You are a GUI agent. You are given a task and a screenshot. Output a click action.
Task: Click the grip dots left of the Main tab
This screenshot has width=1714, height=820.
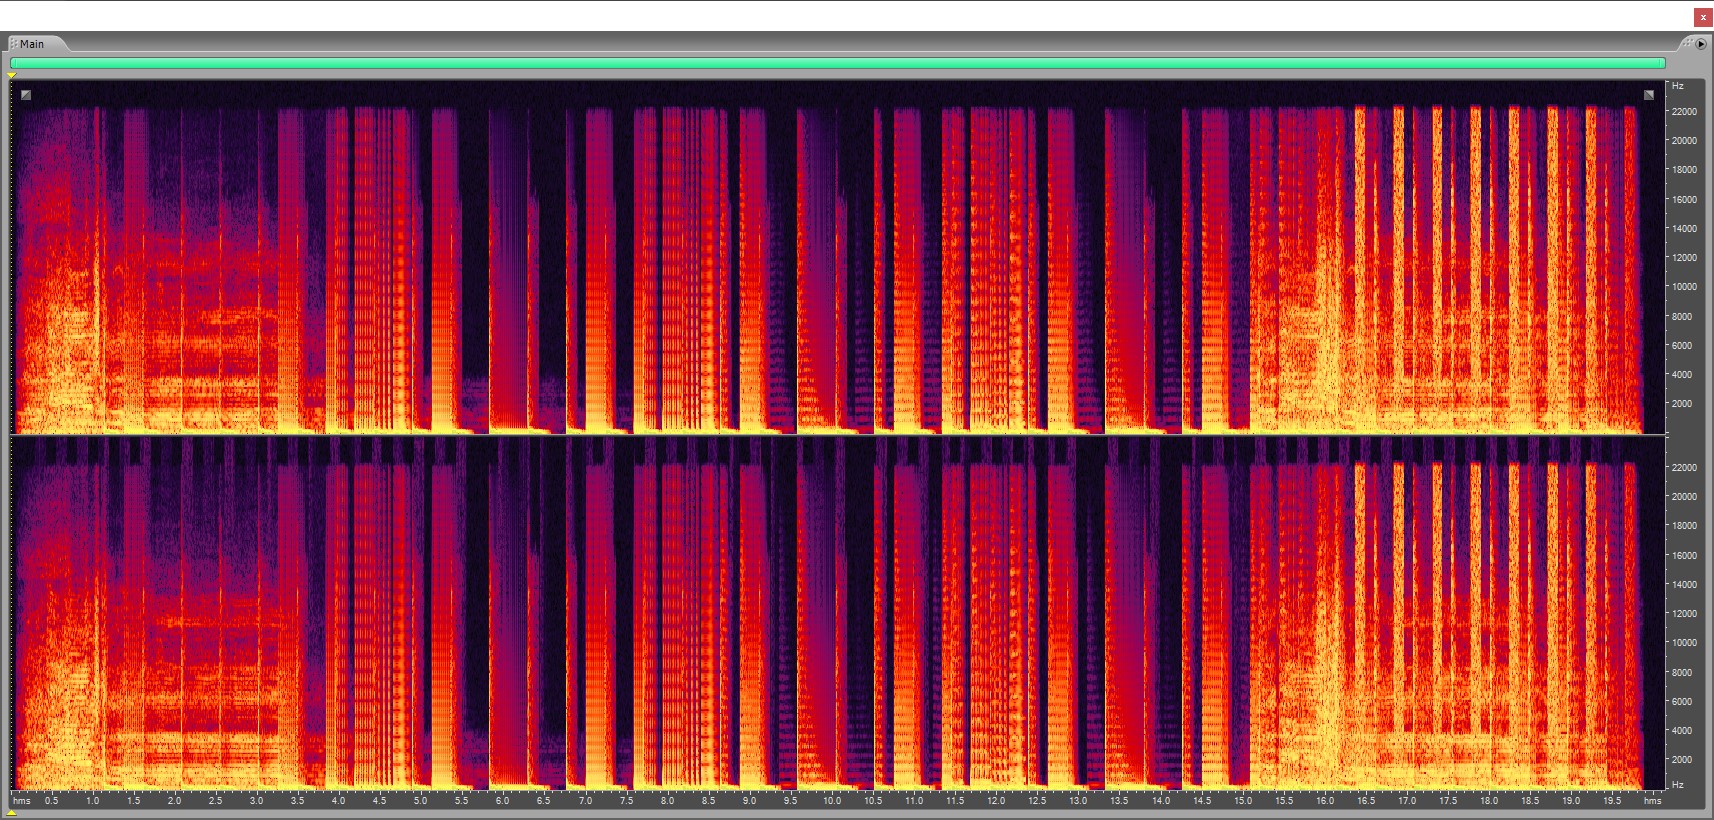point(14,44)
